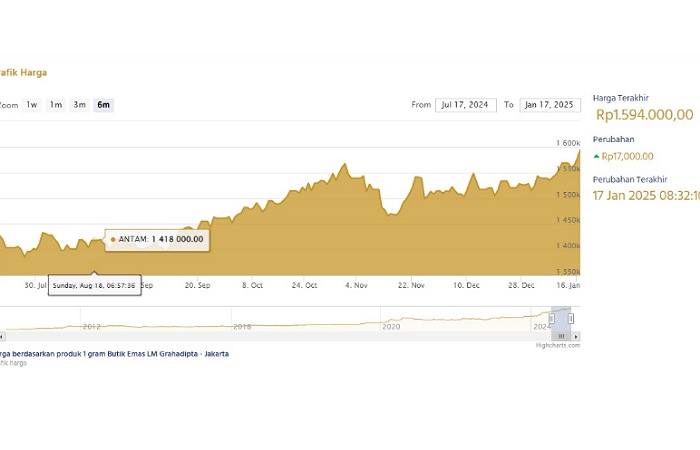Viewport: 700px width, 450px height.
Task: Select the 1m zoom range
Action: coord(56,105)
